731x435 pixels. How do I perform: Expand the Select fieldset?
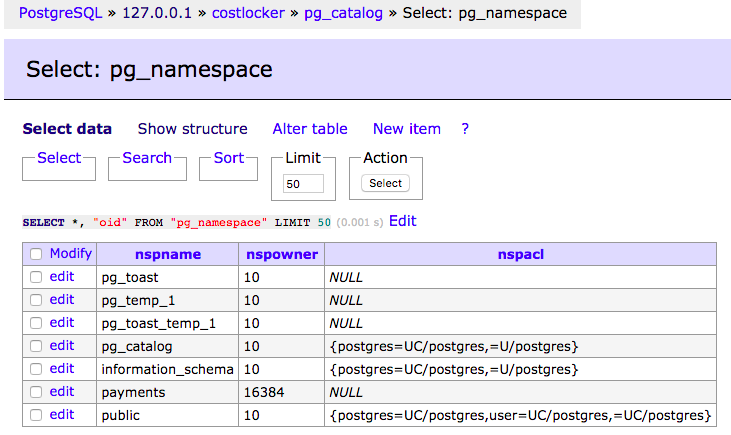coord(59,158)
